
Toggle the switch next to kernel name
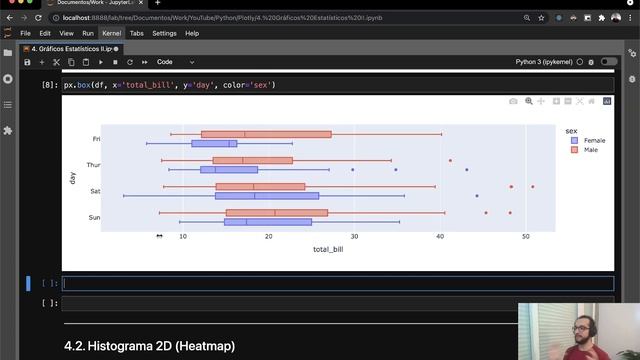[609, 62]
